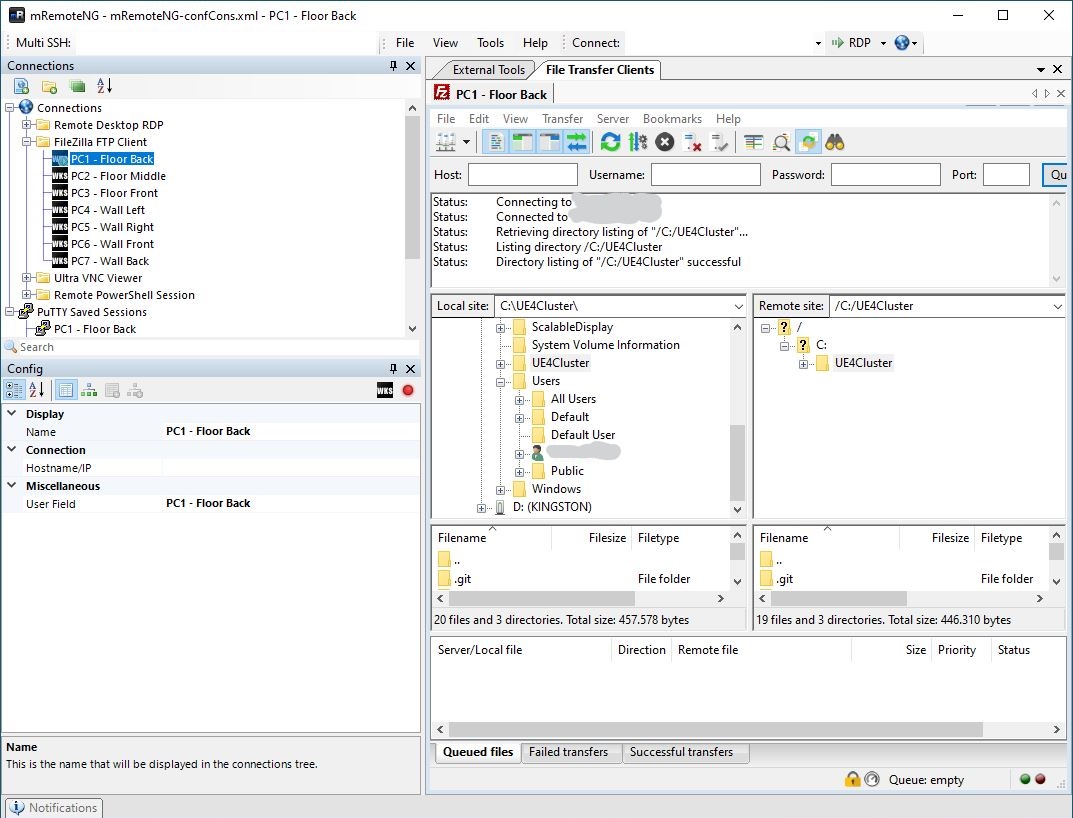Toggle message log display in FileZilla
The width and height of the screenshot is (1073, 818).
[x=496, y=142]
